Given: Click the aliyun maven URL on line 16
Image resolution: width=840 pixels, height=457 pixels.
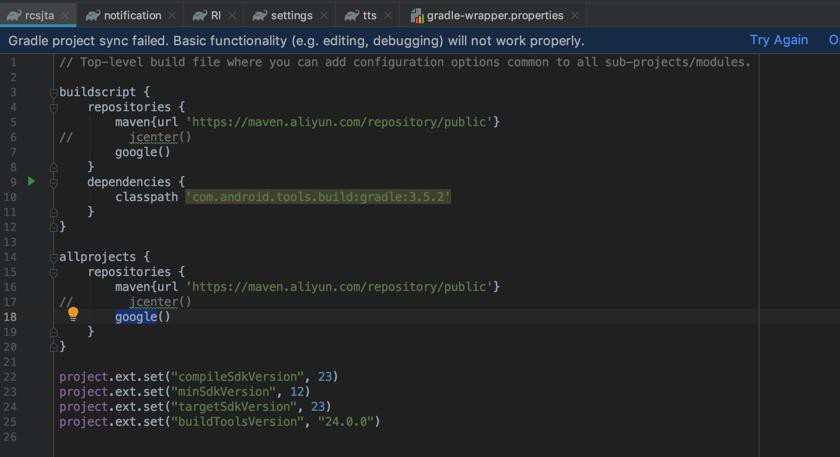Looking at the screenshot, I should pos(339,287).
